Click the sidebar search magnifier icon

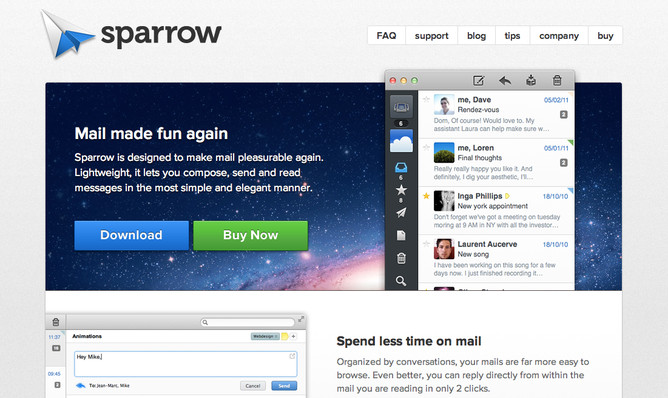click(x=401, y=281)
